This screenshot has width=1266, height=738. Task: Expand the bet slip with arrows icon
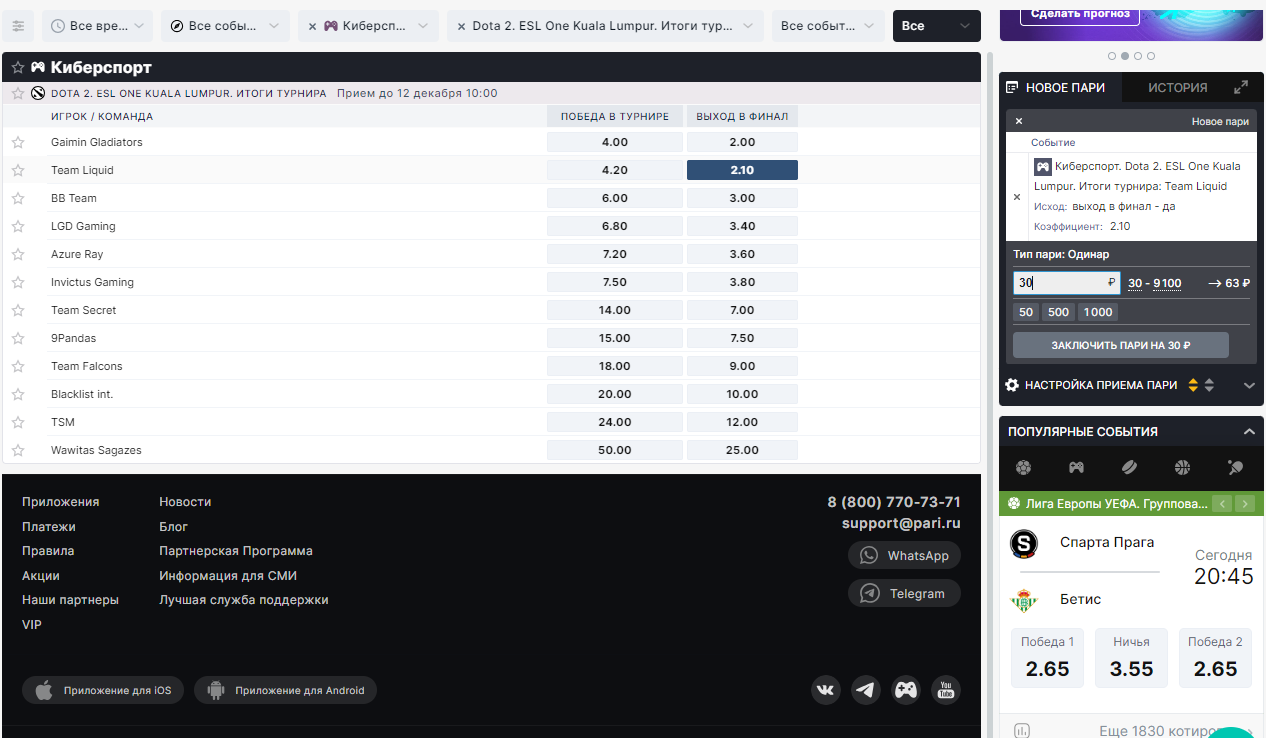point(1241,87)
